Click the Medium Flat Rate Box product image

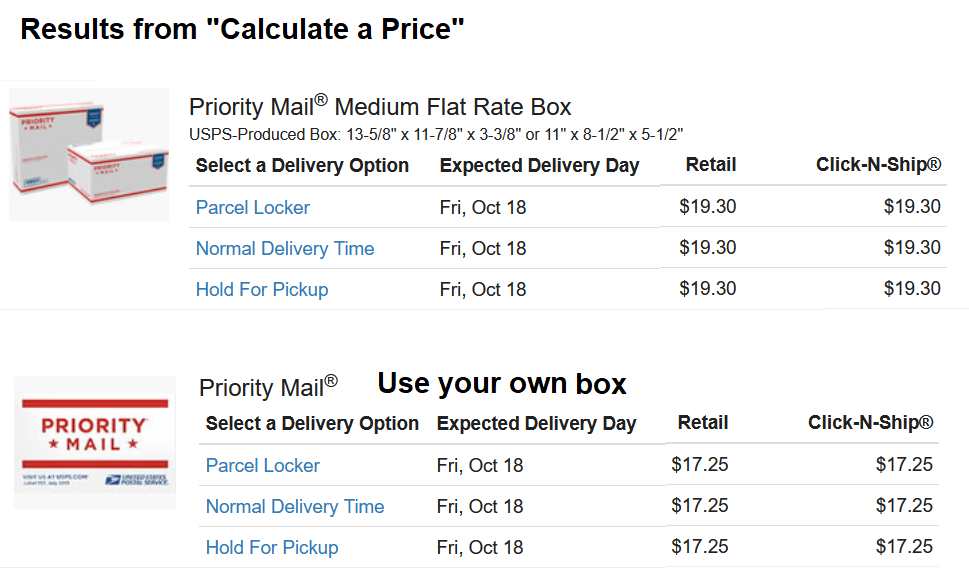[x=89, y=154]
